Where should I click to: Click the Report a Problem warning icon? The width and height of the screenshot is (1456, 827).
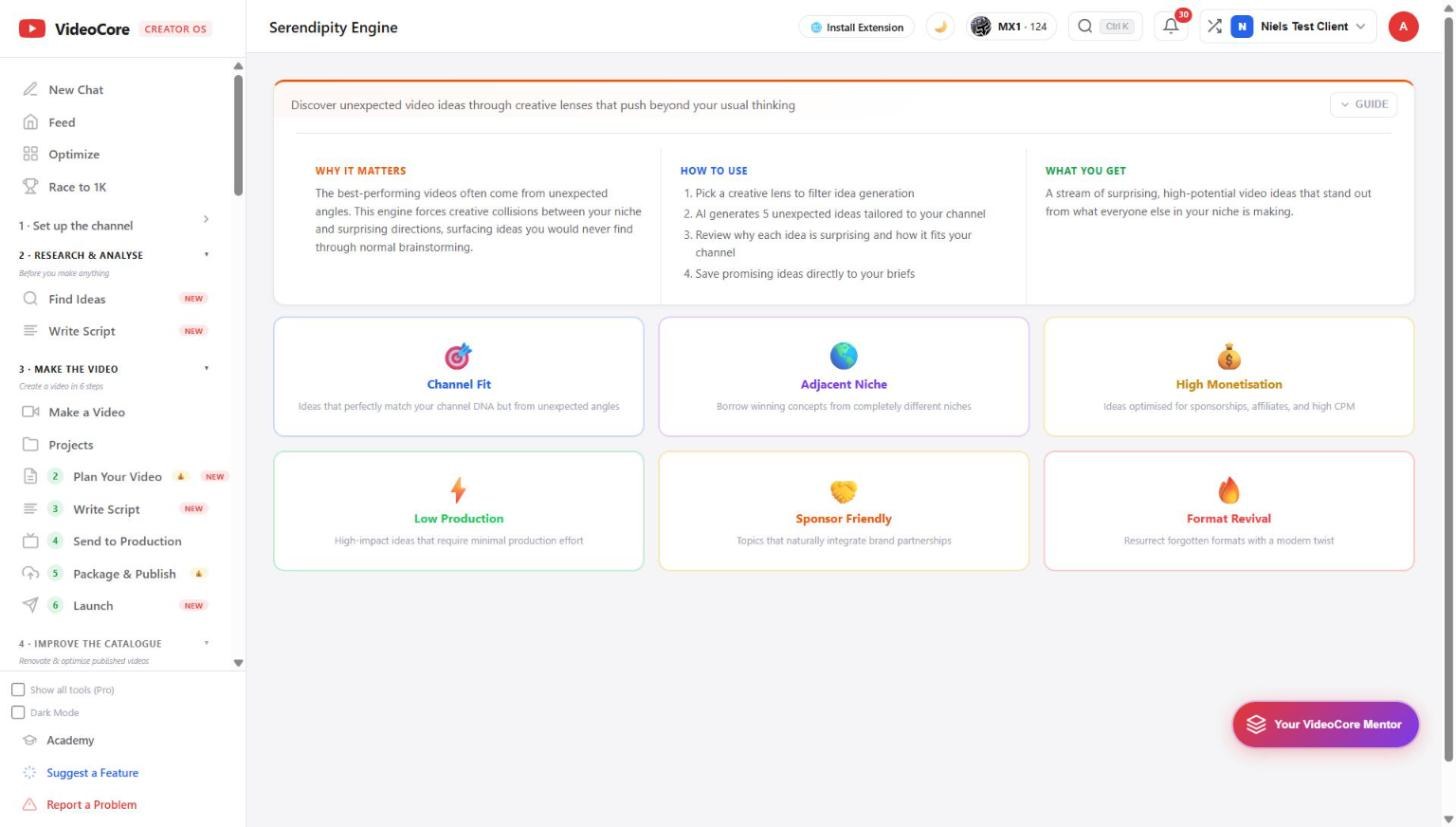(29, 805)
